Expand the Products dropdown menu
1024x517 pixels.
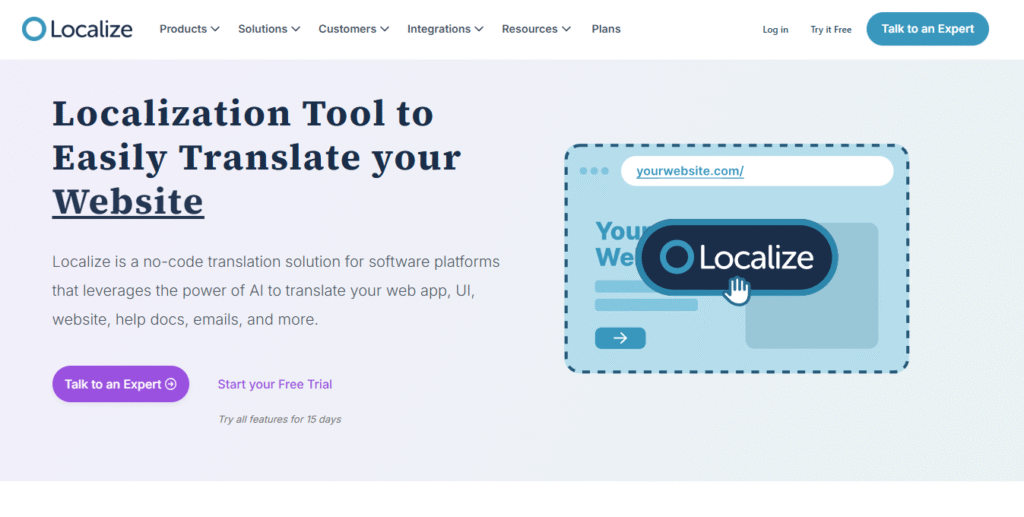(189, 29)
